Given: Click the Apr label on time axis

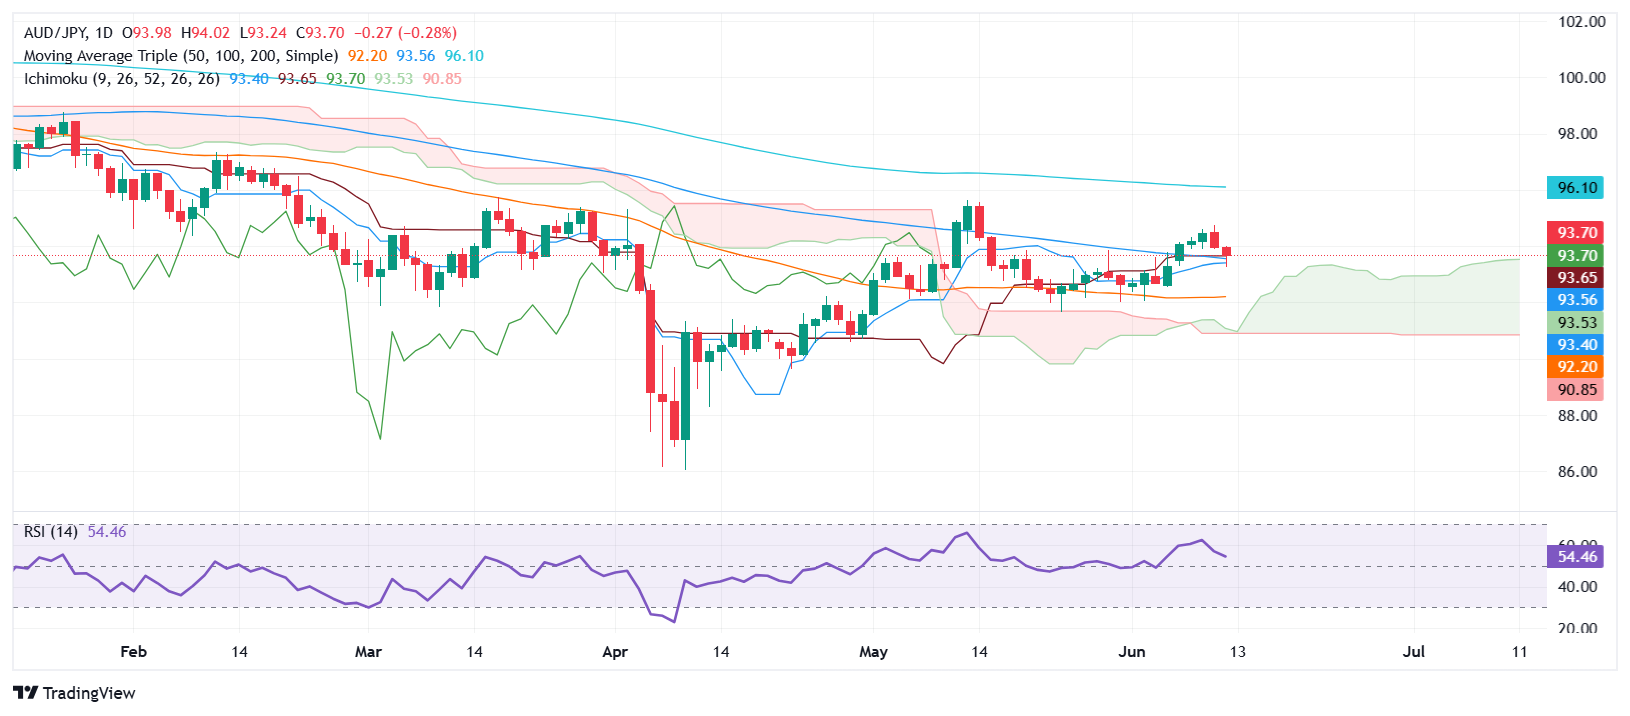Looking at the screenshot, I should tap(615, 652).
